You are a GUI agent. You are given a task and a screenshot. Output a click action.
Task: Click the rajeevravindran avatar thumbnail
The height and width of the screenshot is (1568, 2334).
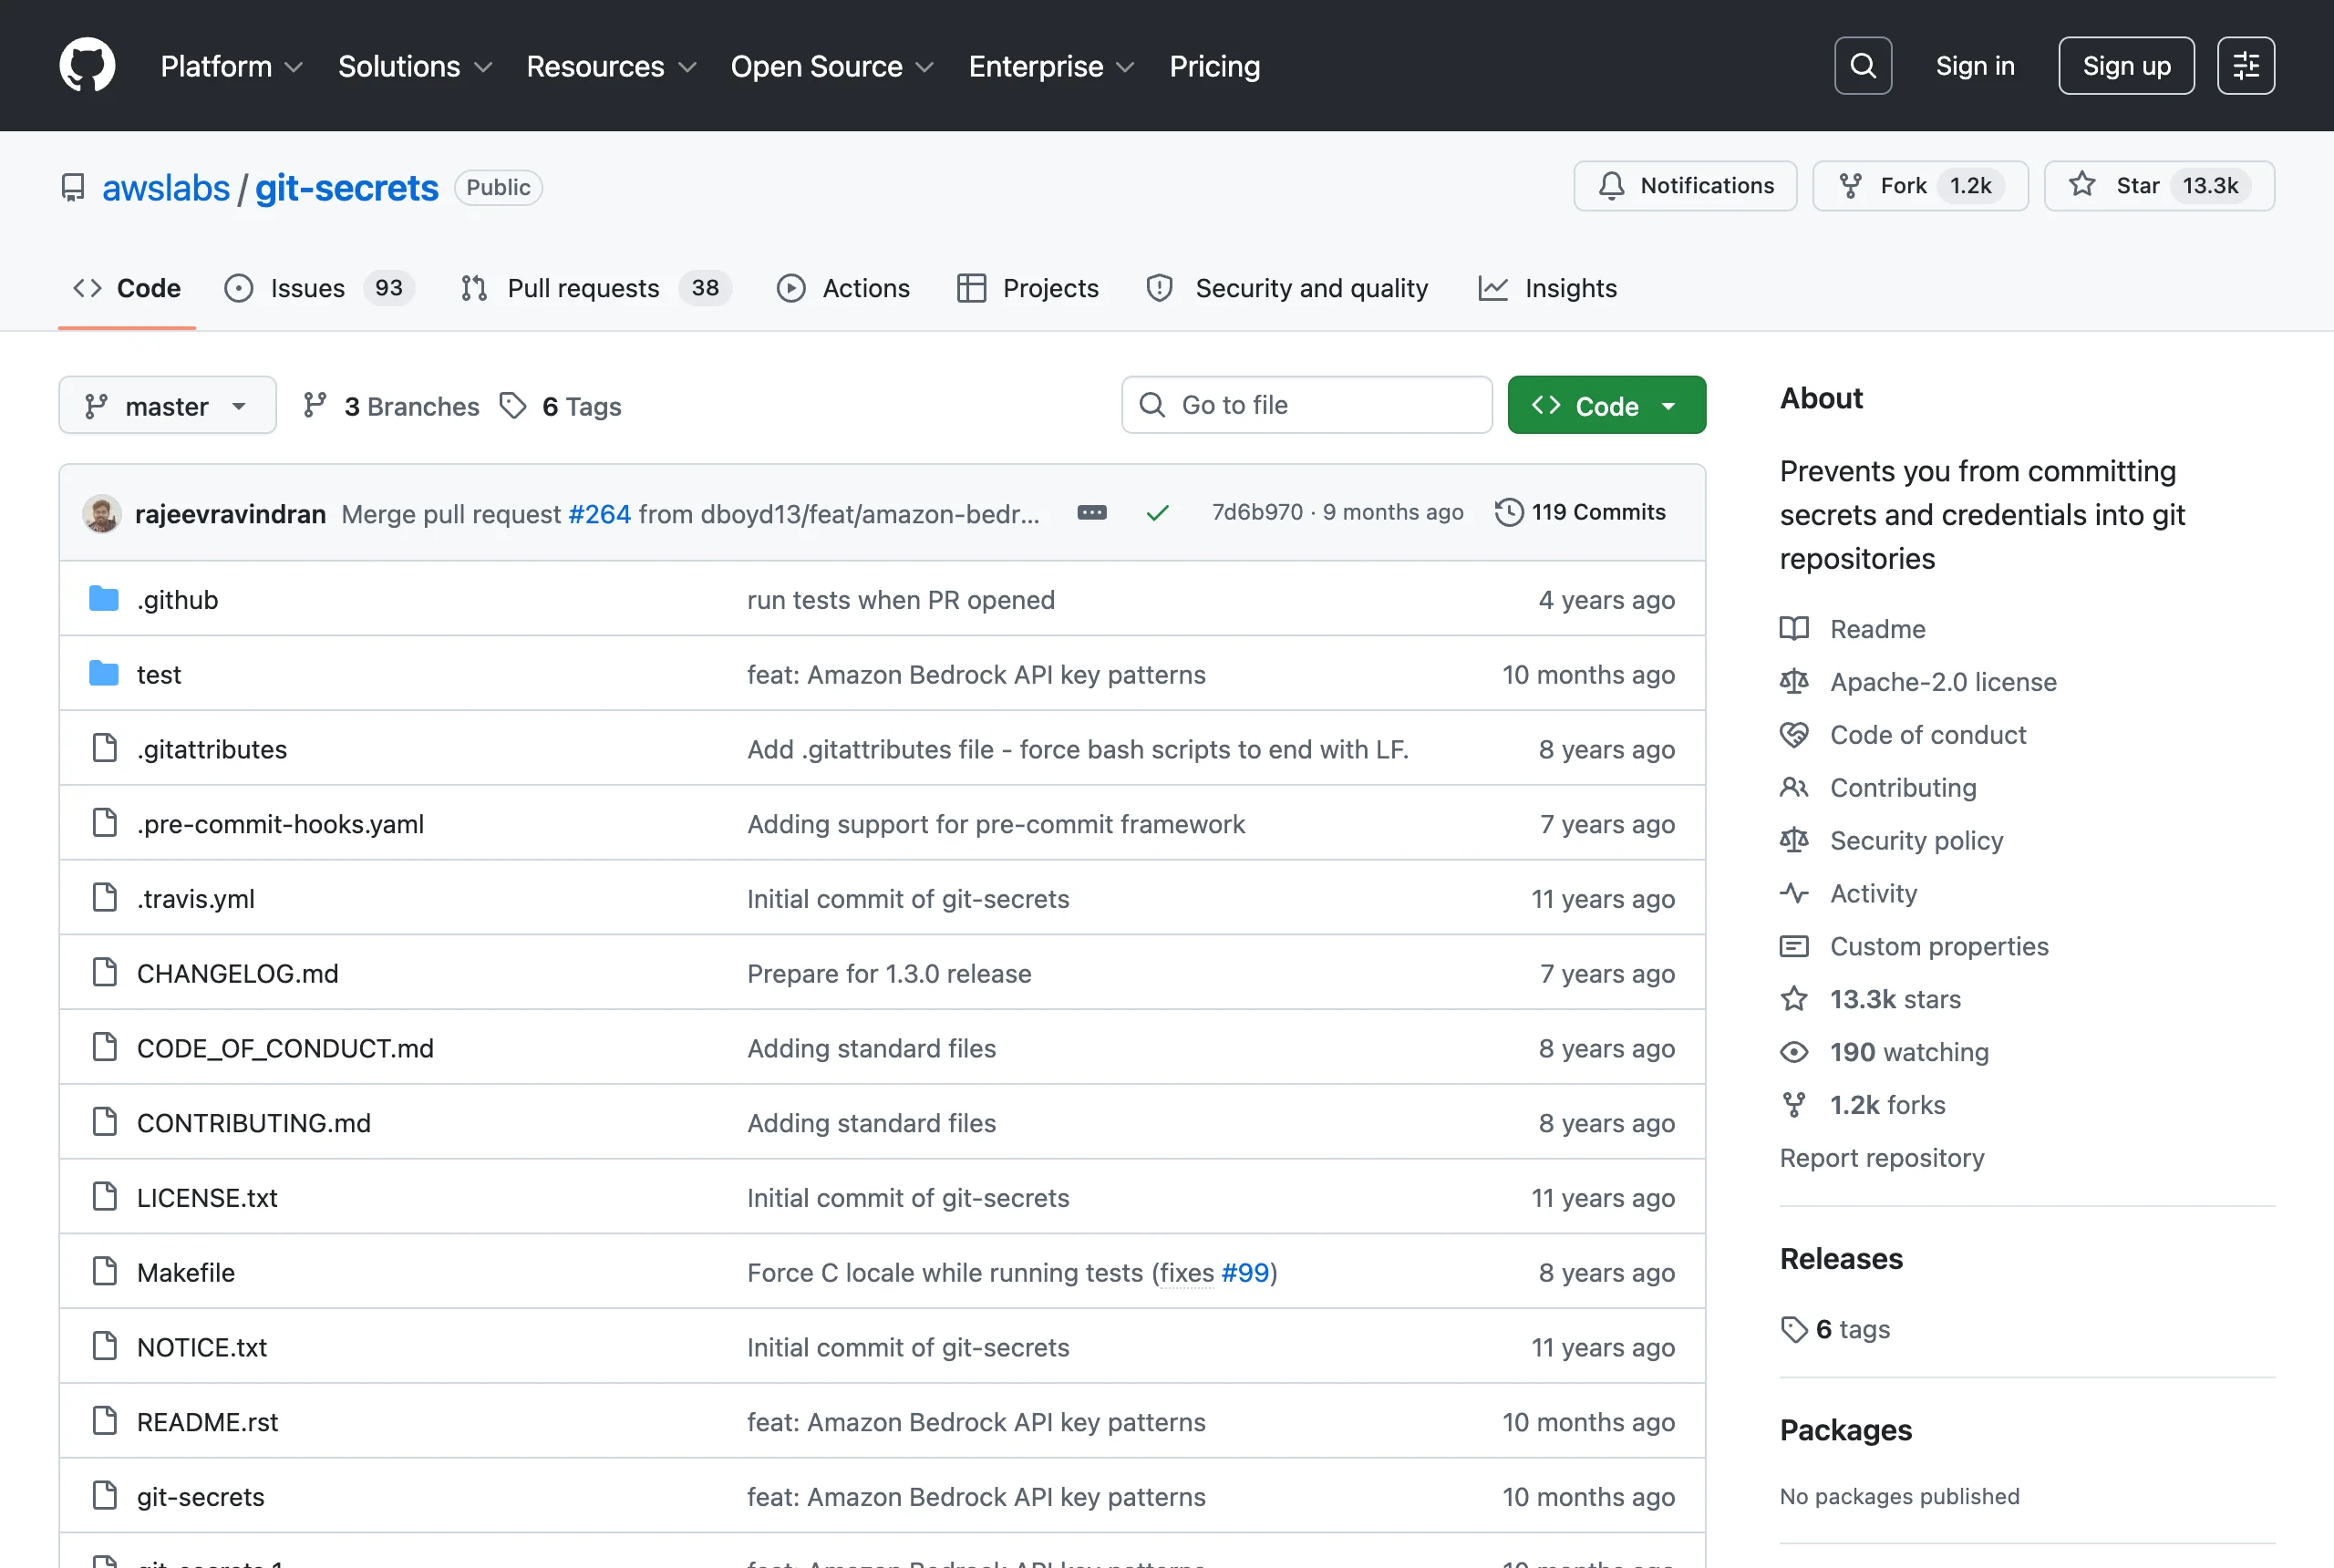(x=101, y=513)
